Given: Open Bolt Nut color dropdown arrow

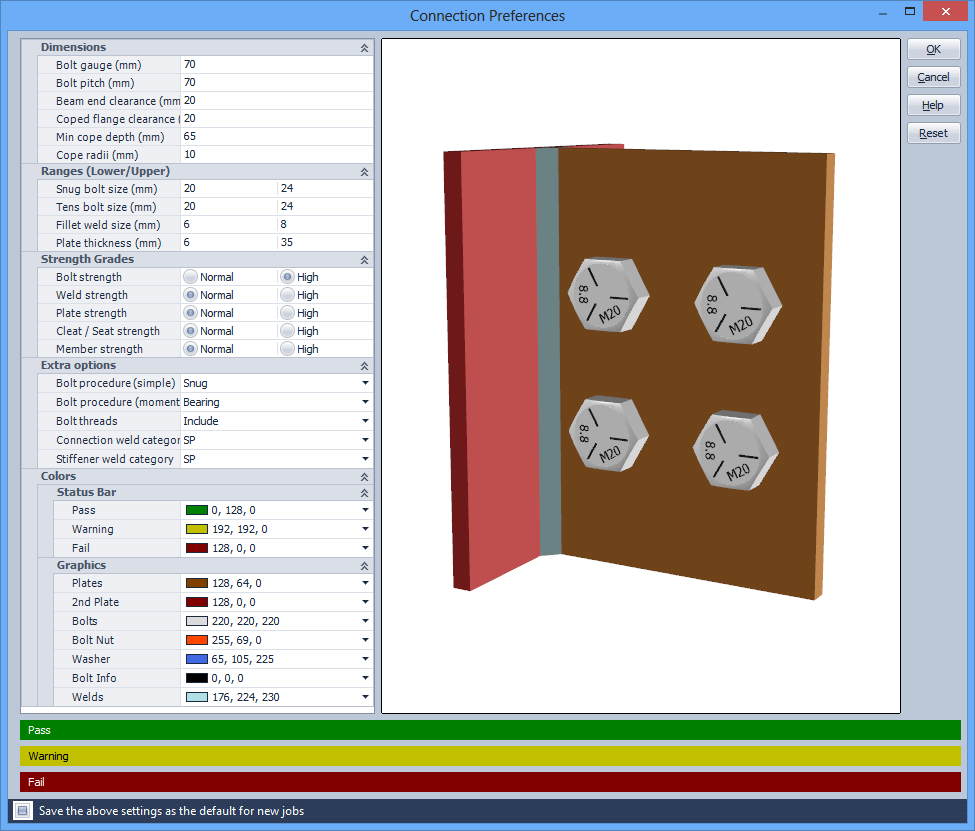Looking at the screenshot, I should click(x=365, y=640).
